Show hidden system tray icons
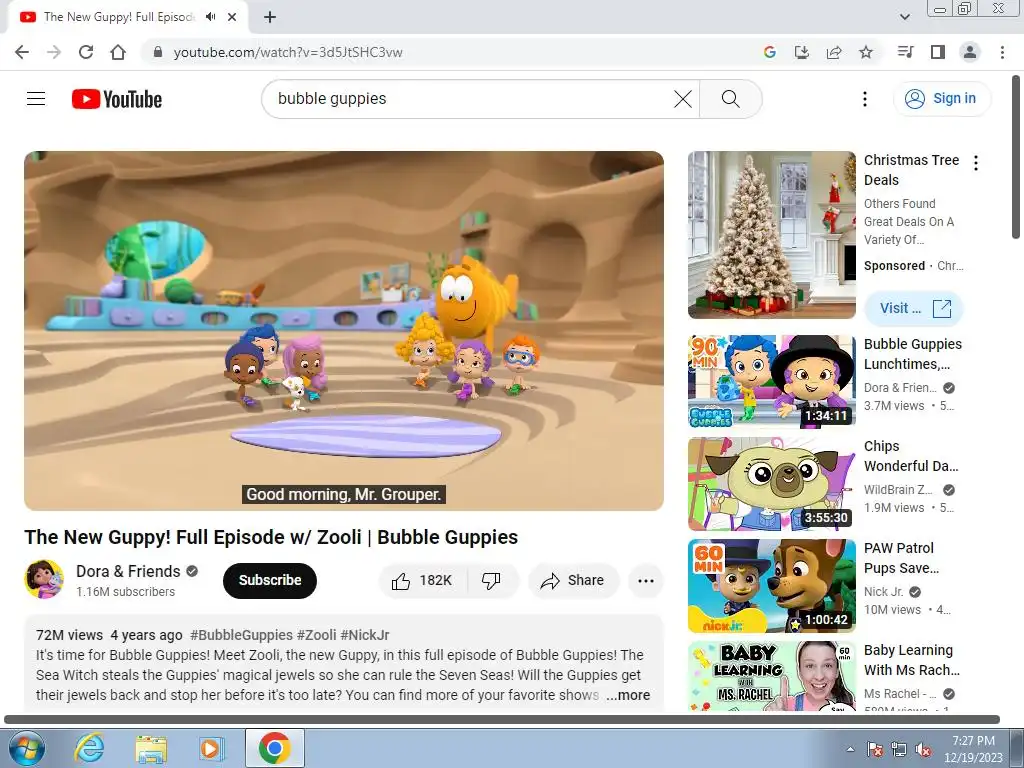This screenshot has height=768, width=1024. pyautogui.click(x=850, y=749)
